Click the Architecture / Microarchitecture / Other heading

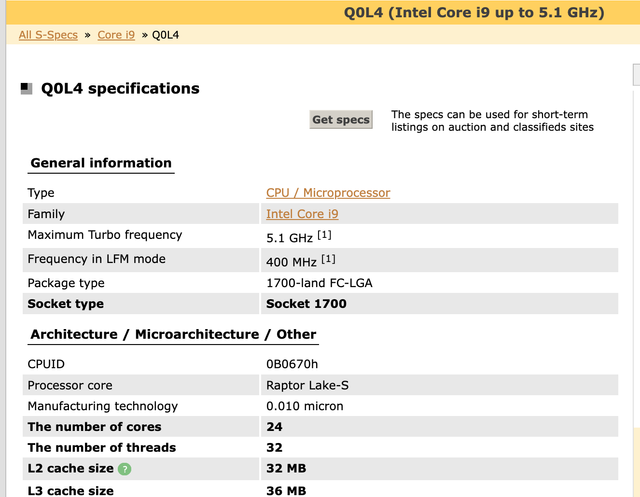click(173, 335)
